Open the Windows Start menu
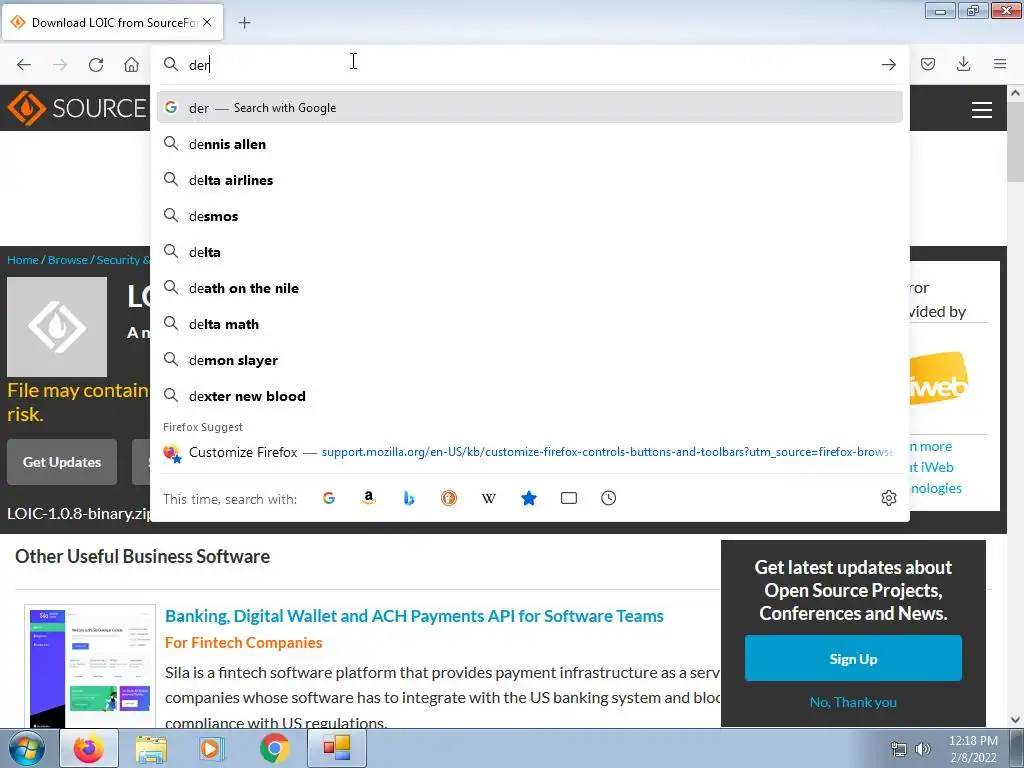This screenshot has height=768, width=1024. click(26, 748)
